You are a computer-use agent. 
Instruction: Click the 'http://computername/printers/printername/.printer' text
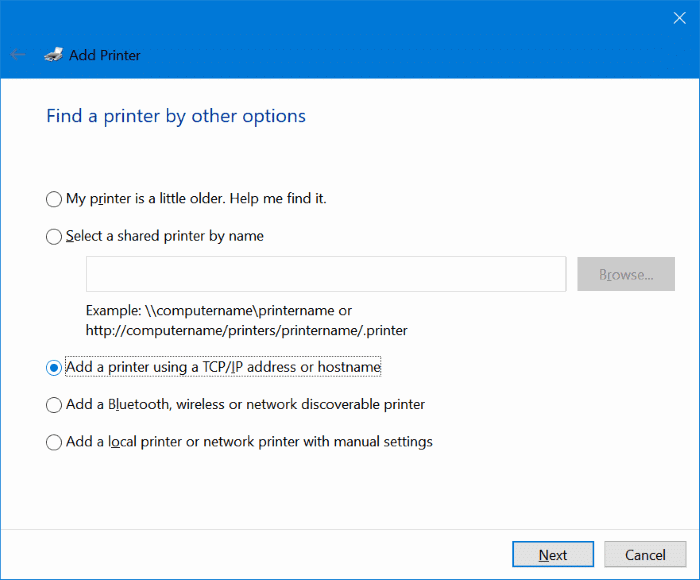[246, 330]
